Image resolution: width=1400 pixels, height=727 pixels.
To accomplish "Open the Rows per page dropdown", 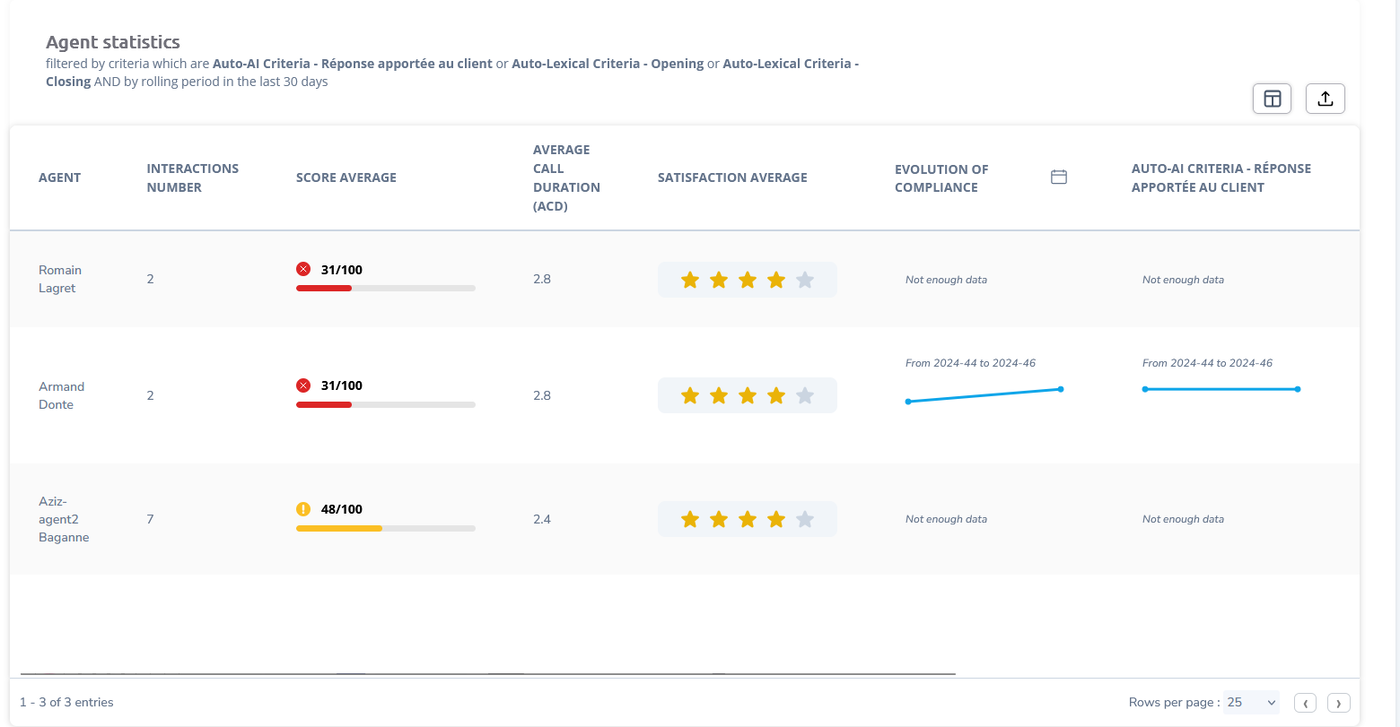I will [1252, 702].
